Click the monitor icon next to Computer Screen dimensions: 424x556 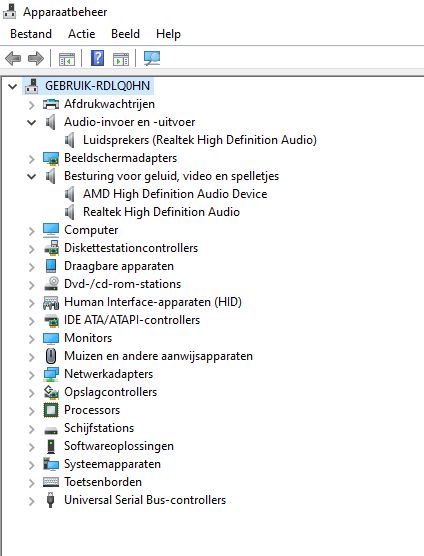tap(51, 230)
